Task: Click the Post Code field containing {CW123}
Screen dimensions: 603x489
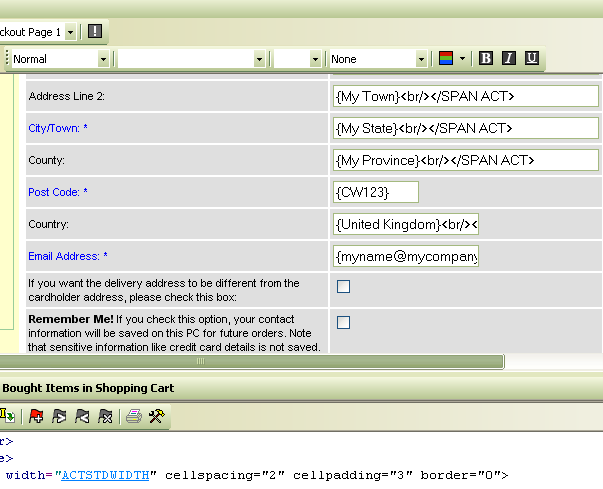Action: pos(375,192)
